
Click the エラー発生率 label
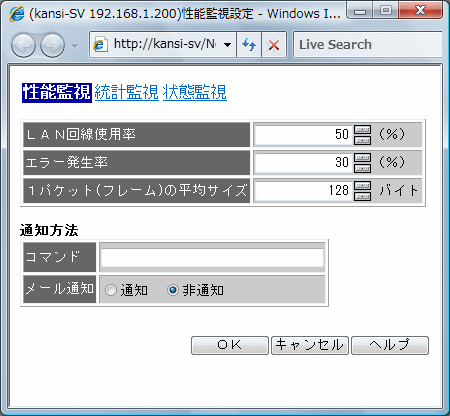[67, 163]
